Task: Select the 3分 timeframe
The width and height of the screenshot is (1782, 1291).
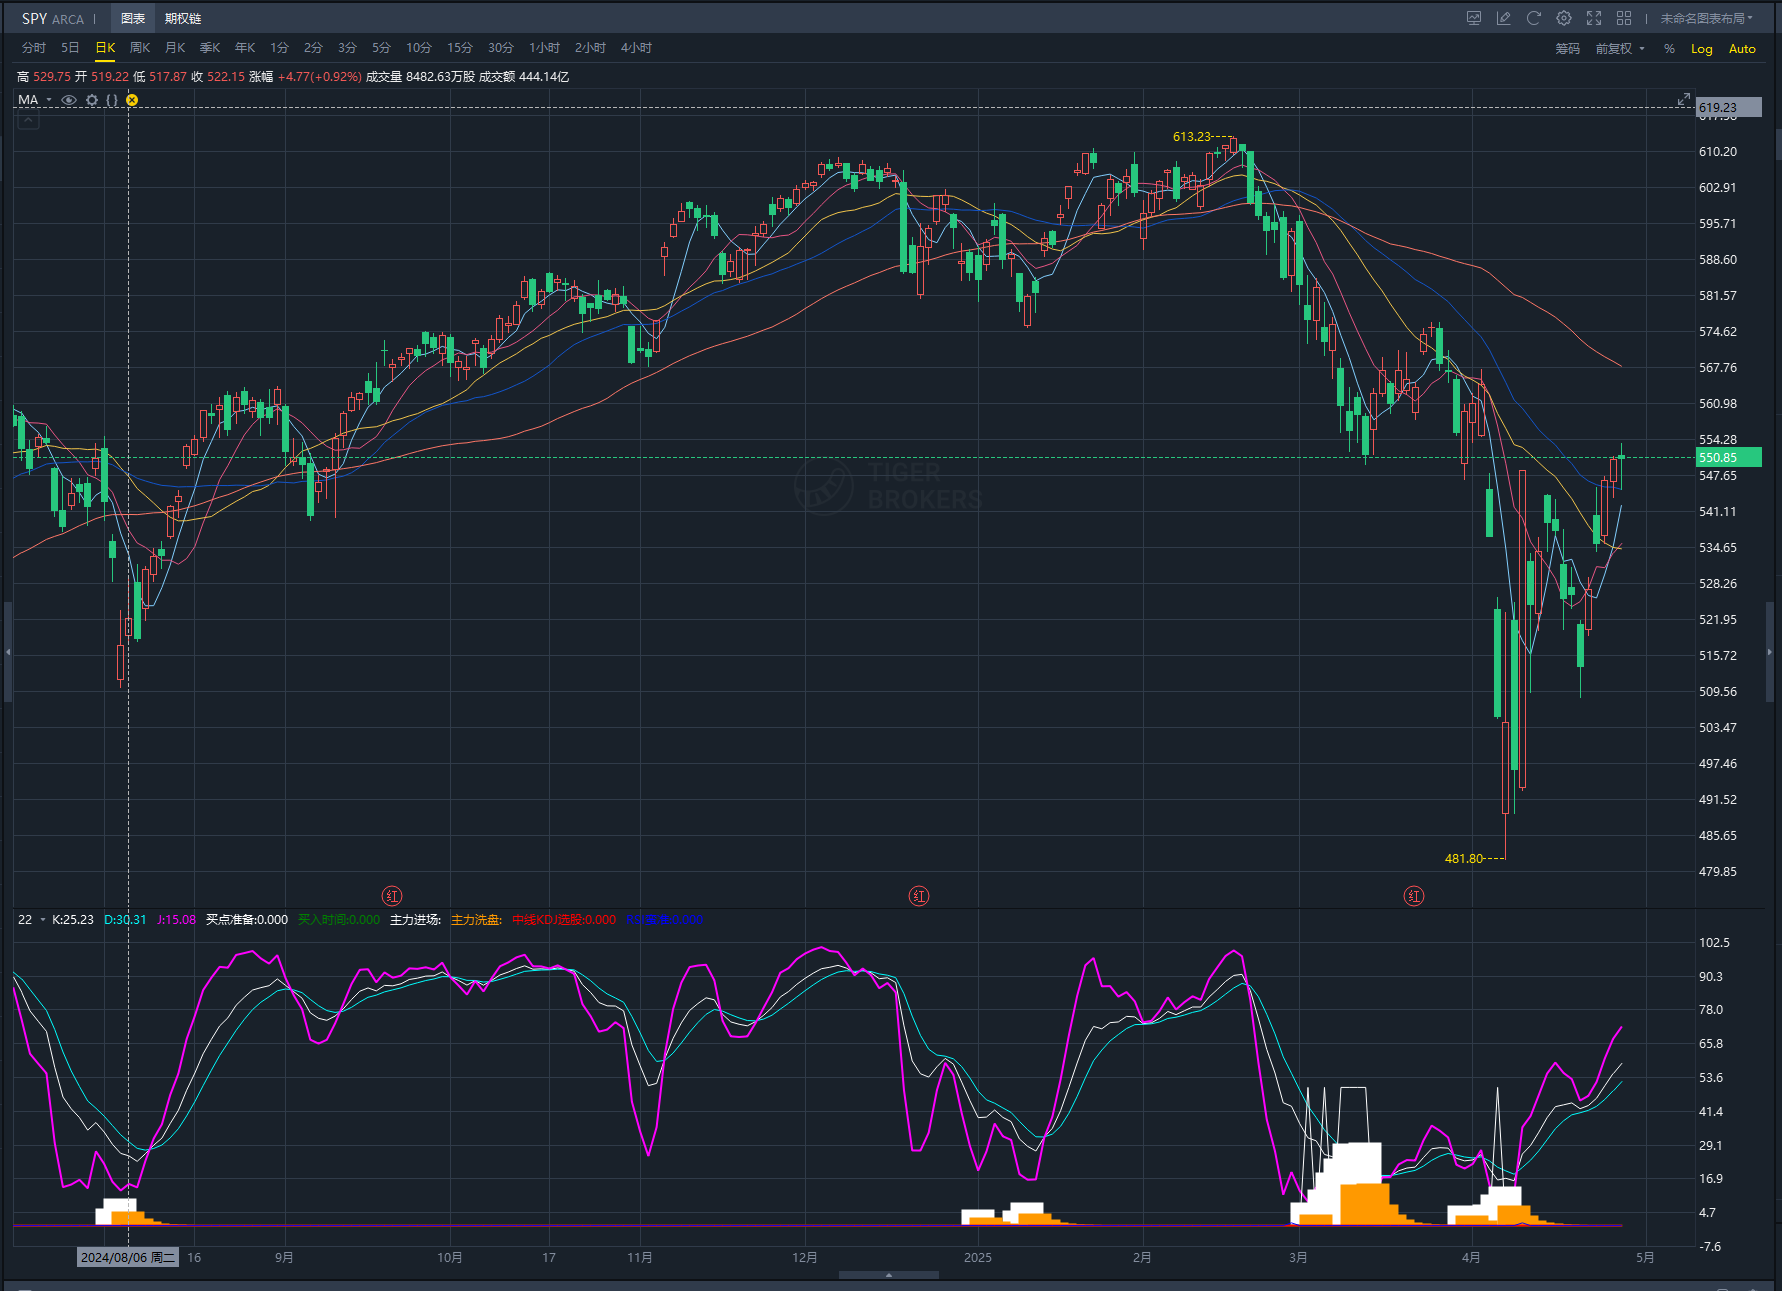Action: pos(347,48)
